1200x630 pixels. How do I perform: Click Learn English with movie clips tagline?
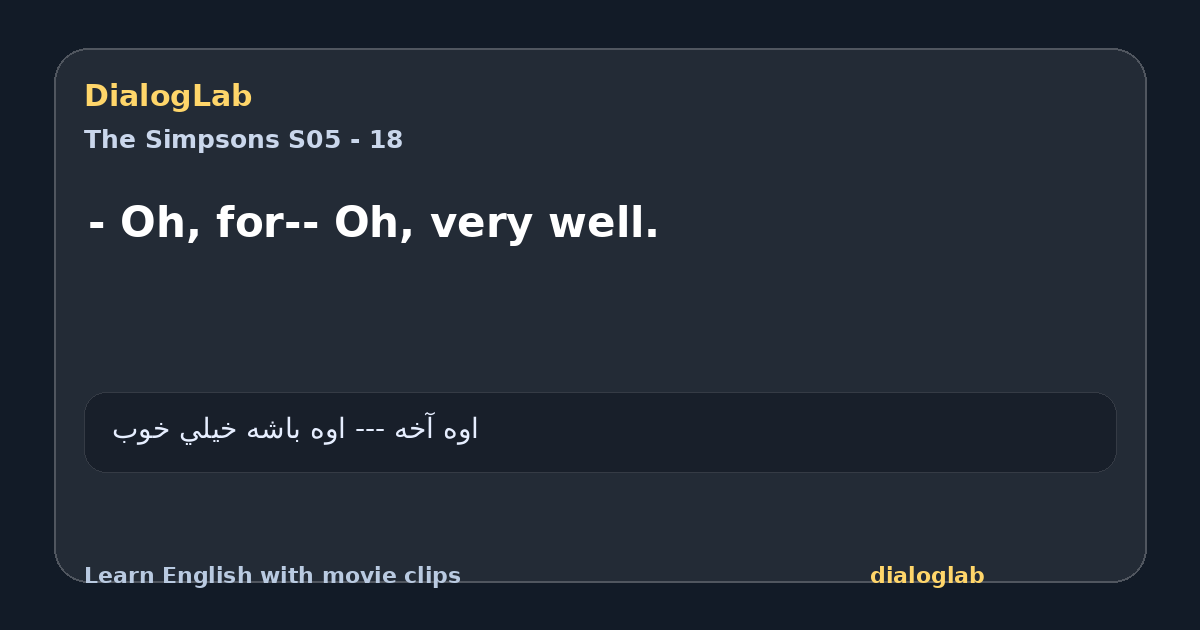[272, 576]
